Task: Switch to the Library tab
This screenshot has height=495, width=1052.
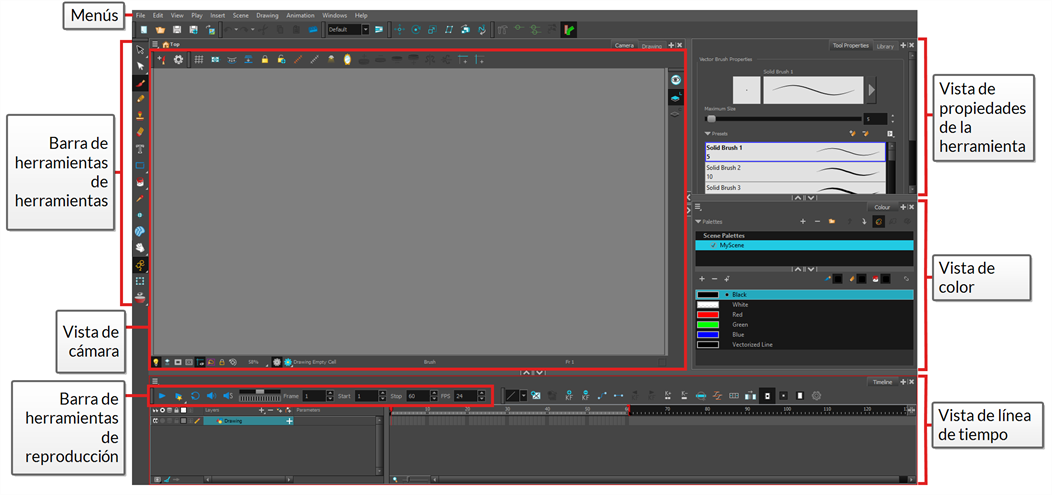Action: [x=885, y=46]
